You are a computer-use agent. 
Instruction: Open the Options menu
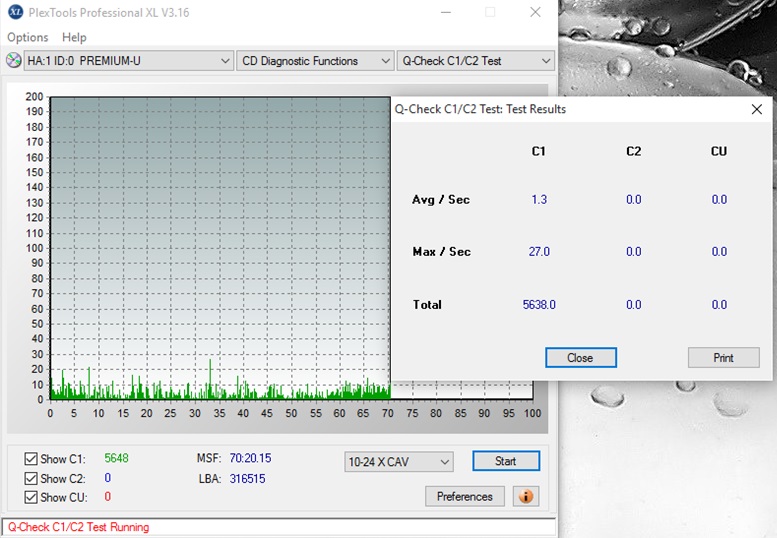[28, 37]
